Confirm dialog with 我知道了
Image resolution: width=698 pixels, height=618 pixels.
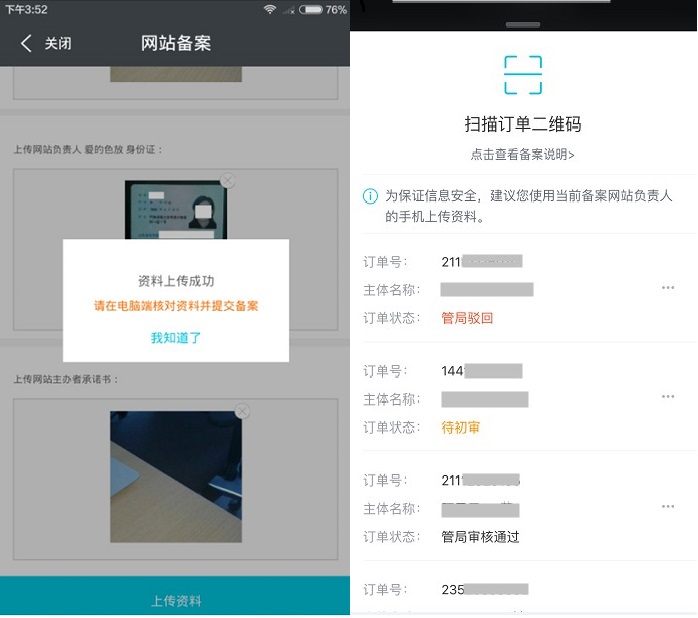[x=176, y=338]
